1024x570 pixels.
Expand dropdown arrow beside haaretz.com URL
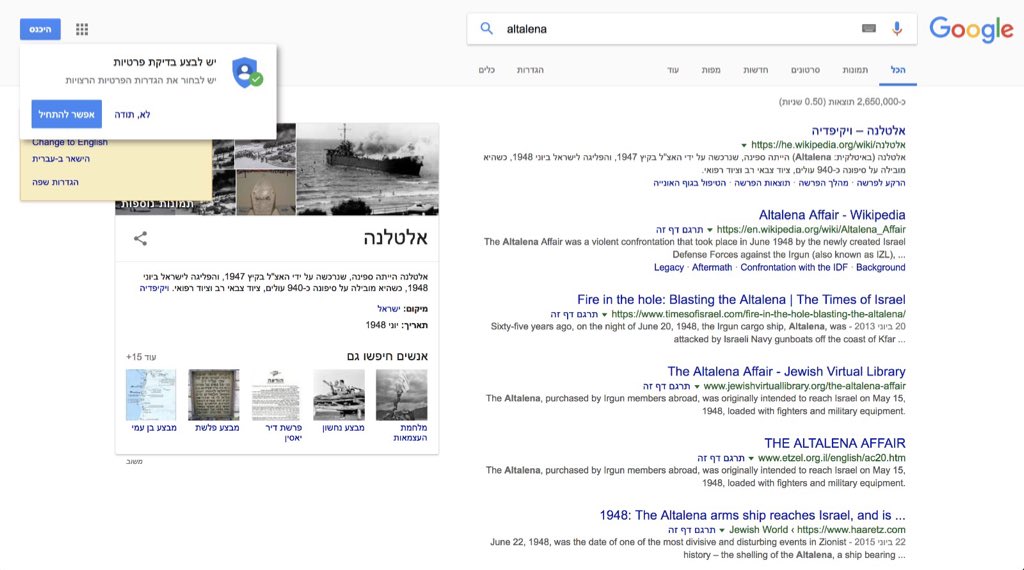[722, 530]
